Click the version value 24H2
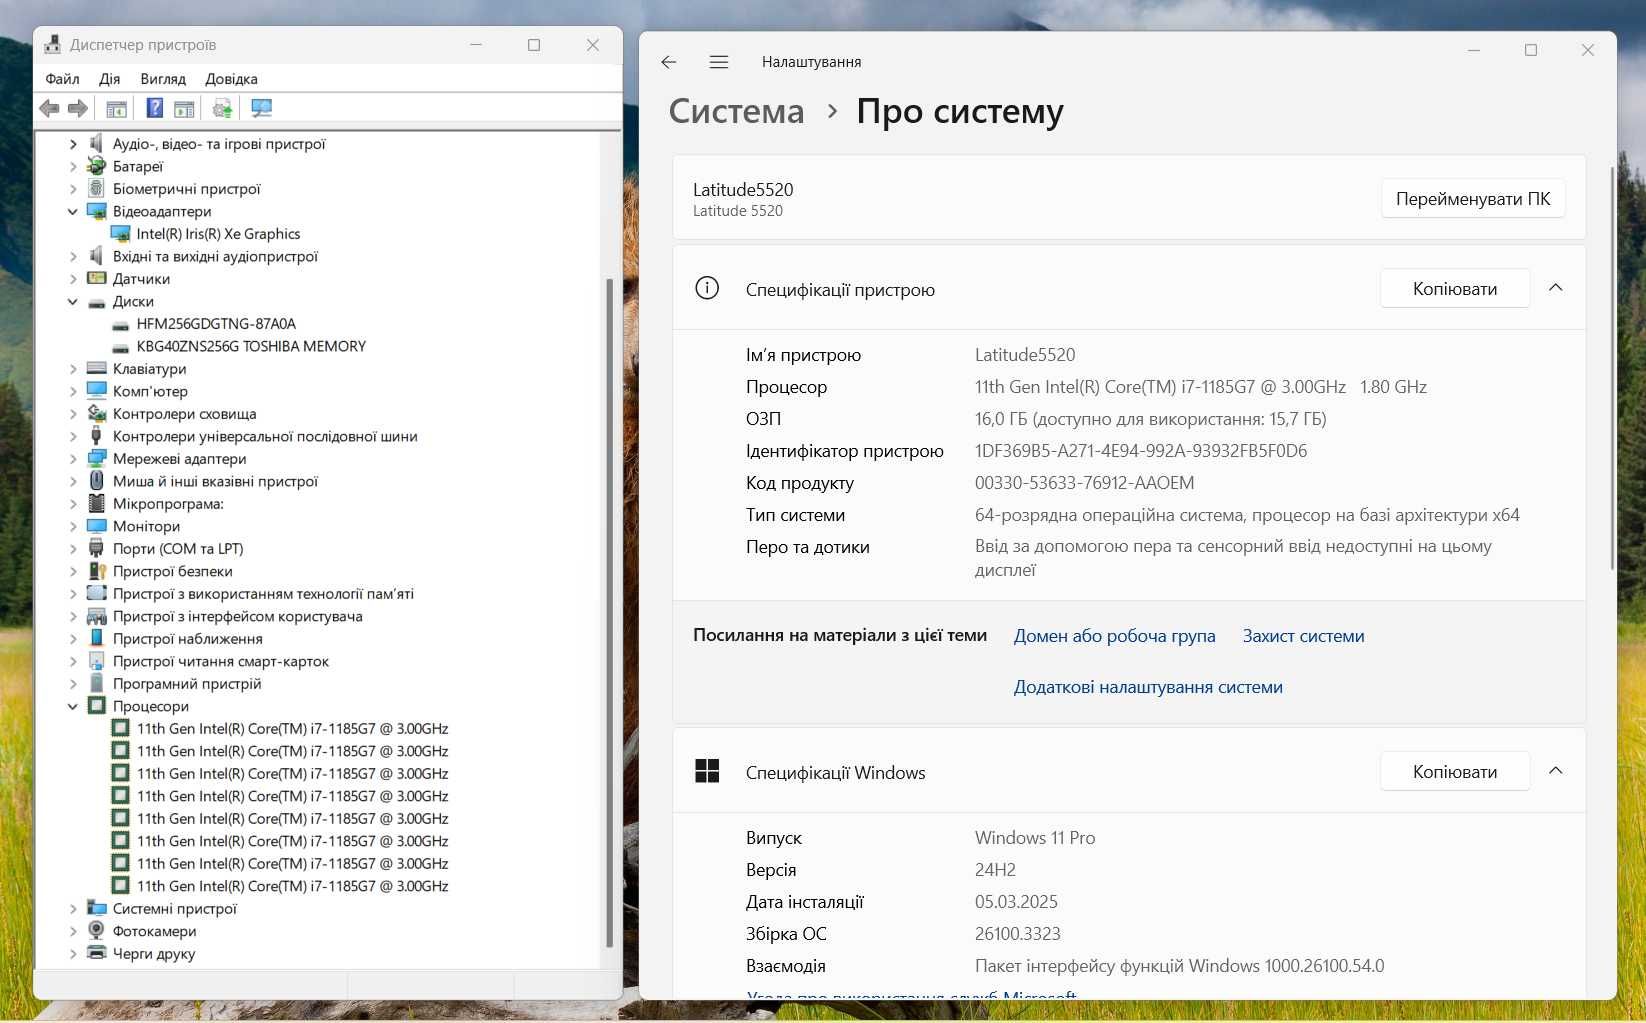Viewport: 1646px width, 1023px height. pos(995,870)
